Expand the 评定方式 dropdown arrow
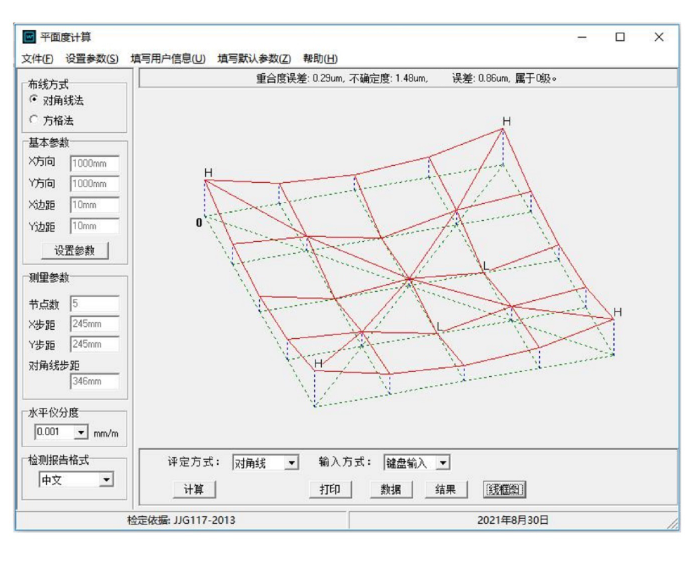Viewport: 700px width, 588px height. tap(292, 463)
